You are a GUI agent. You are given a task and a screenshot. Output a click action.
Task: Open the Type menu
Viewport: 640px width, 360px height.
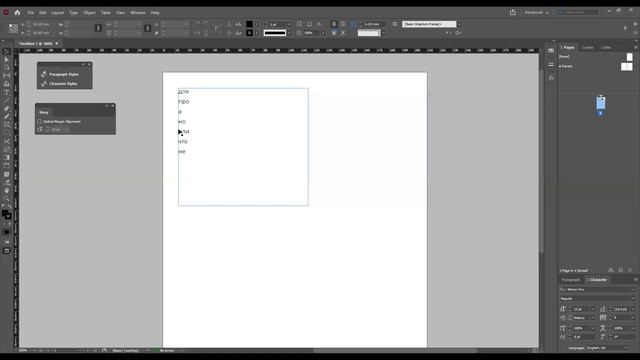pyautogui.click(x=73, y=13)
